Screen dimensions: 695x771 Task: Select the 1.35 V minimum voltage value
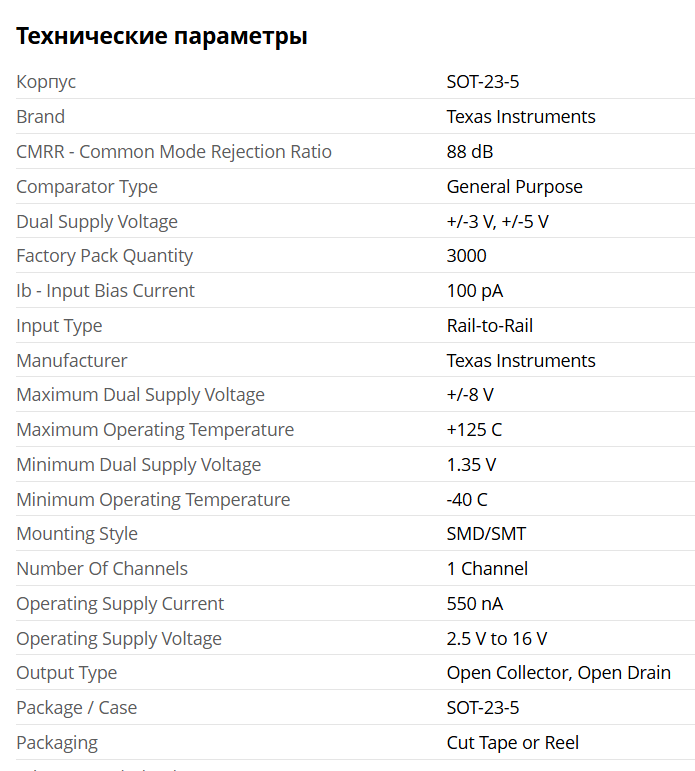tap(471, 465)
